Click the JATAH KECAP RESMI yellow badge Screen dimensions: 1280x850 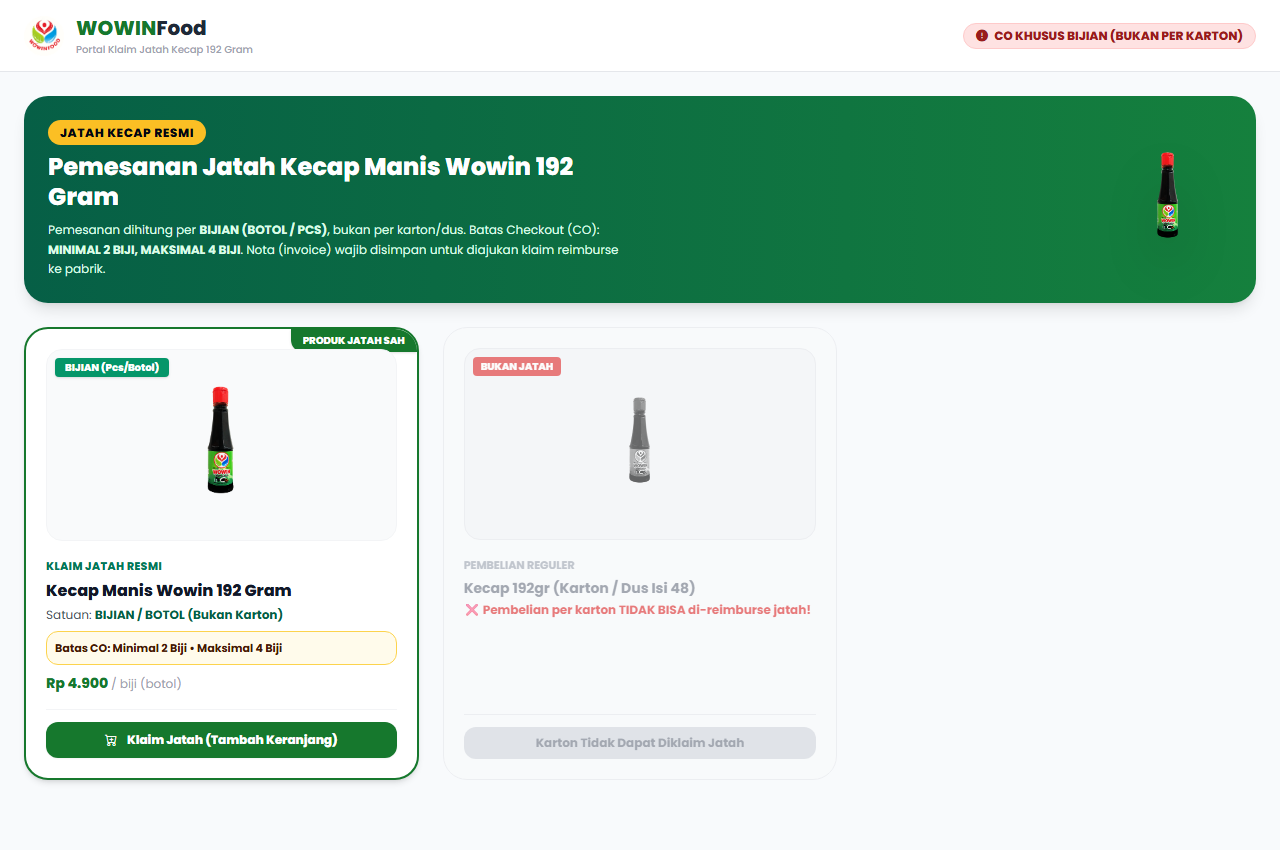127,133
